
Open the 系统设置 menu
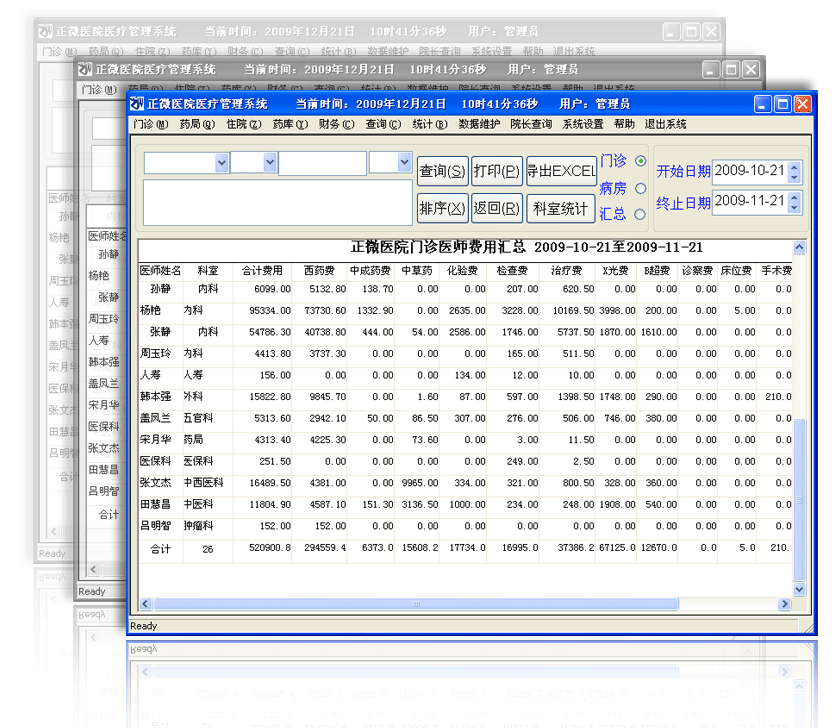583,124
